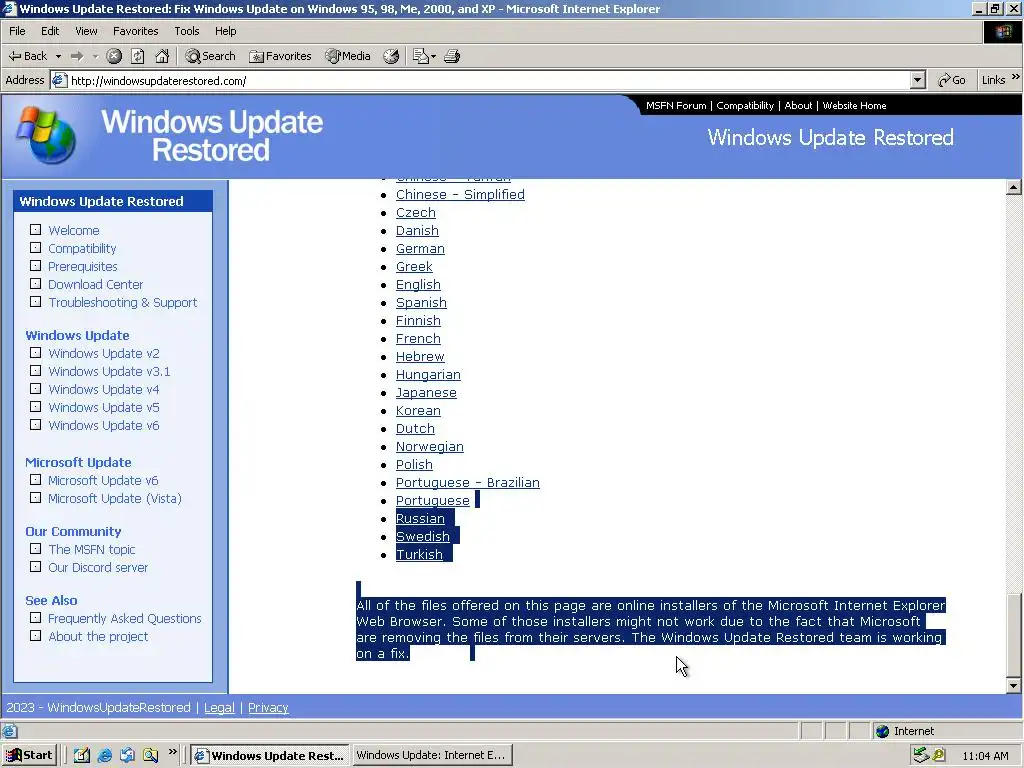This screenshot has width=1024, height=768.
Task: Click the Windows Update Restored globe logo
Action: click(x=46, y=135)
